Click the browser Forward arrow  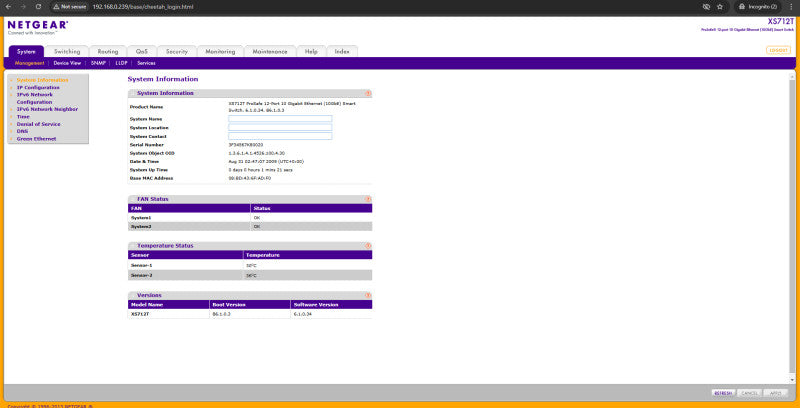click(23, 7)
